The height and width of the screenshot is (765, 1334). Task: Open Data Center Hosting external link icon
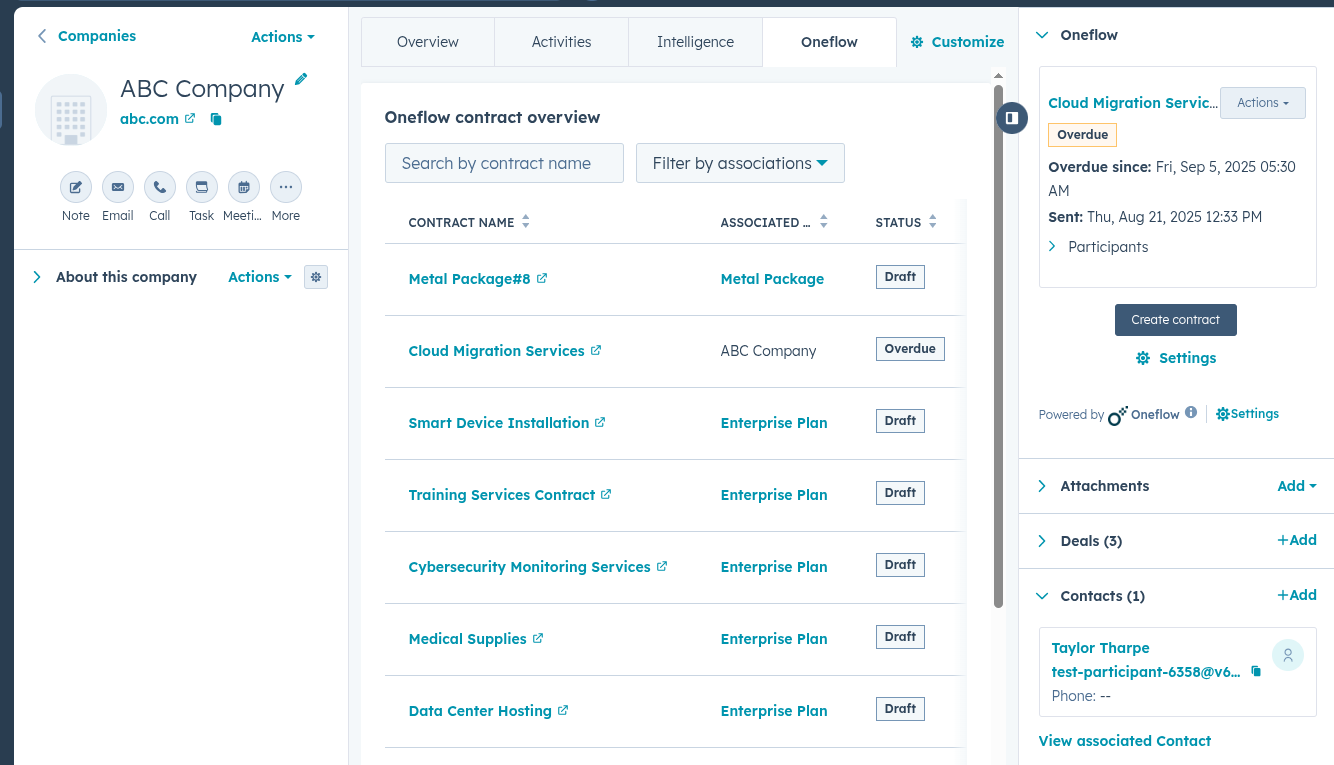tap(563, 710)
